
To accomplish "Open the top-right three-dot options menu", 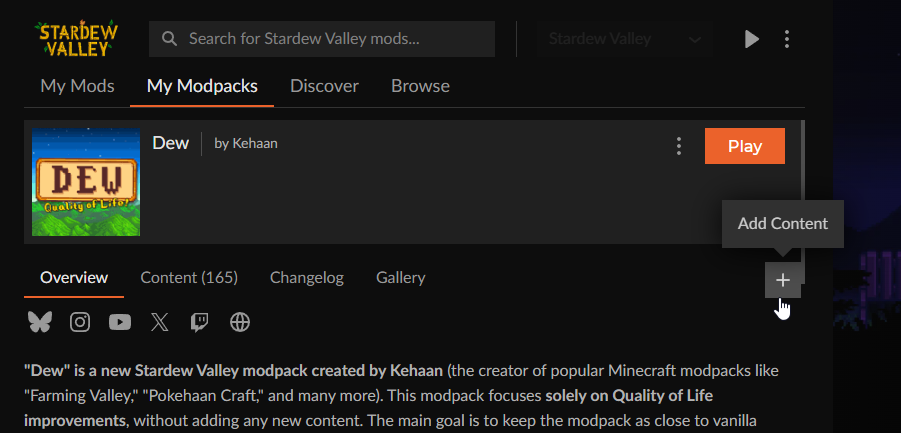I will pos(787,39).
